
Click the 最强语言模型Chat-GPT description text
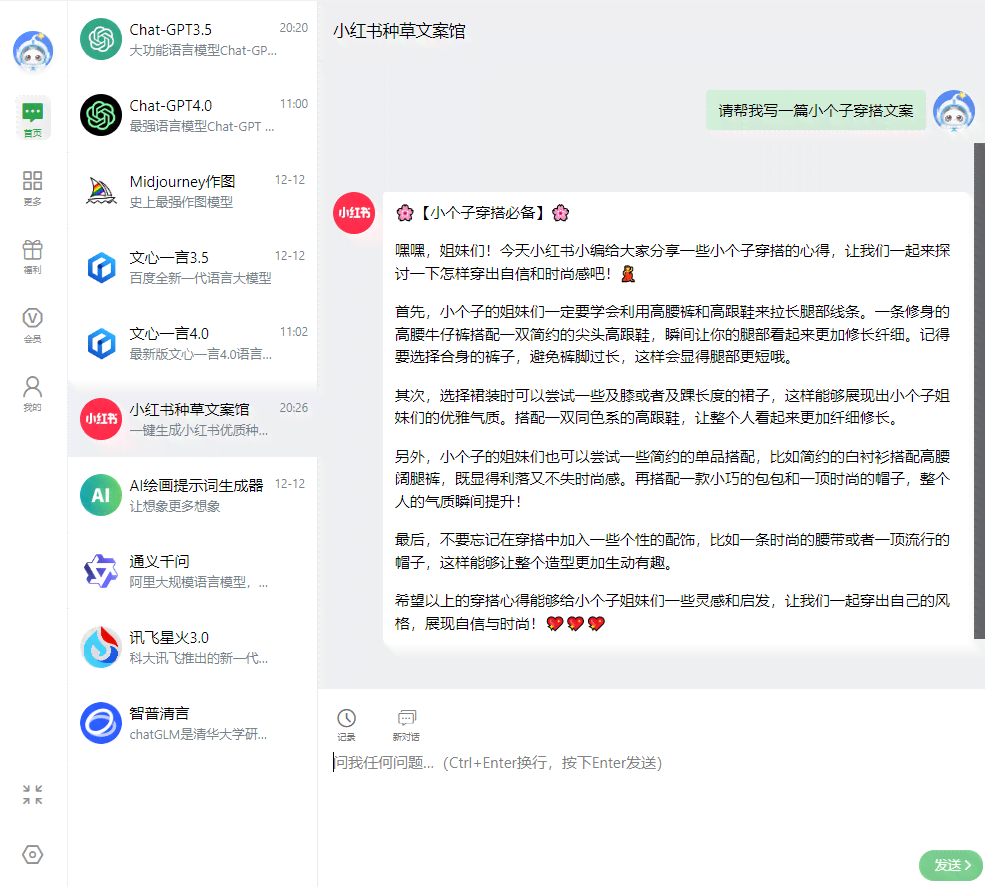point(202,126)
